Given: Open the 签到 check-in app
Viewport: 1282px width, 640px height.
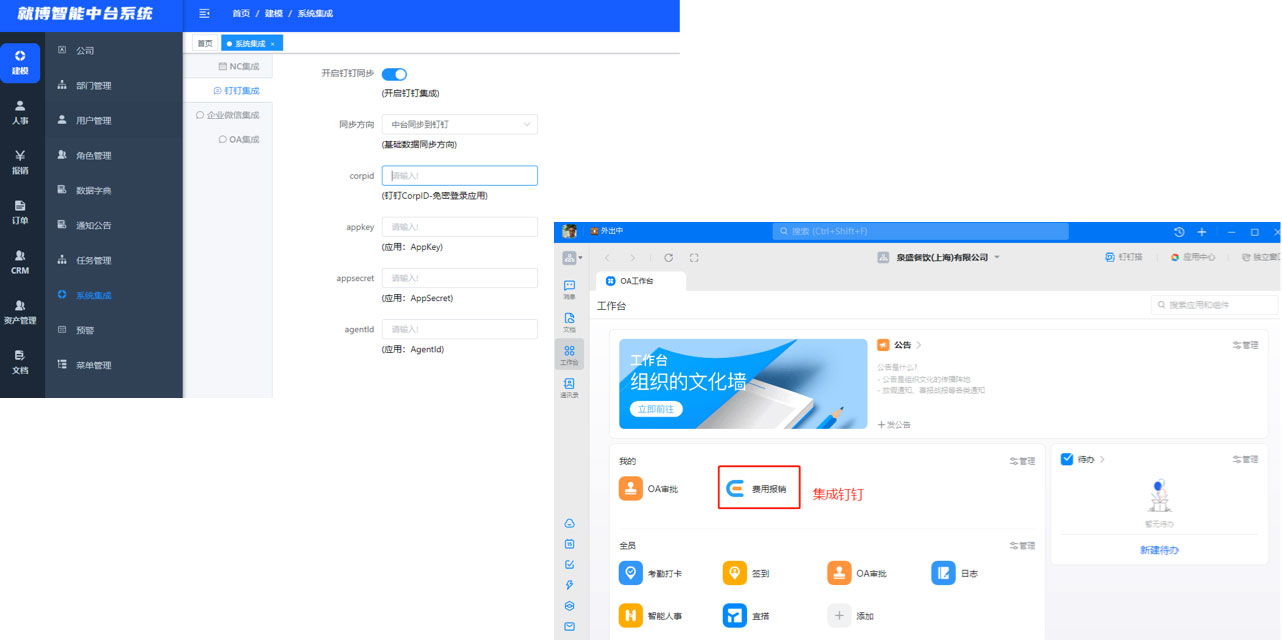Looking at the screenshot, I should [x=735, y=573].
